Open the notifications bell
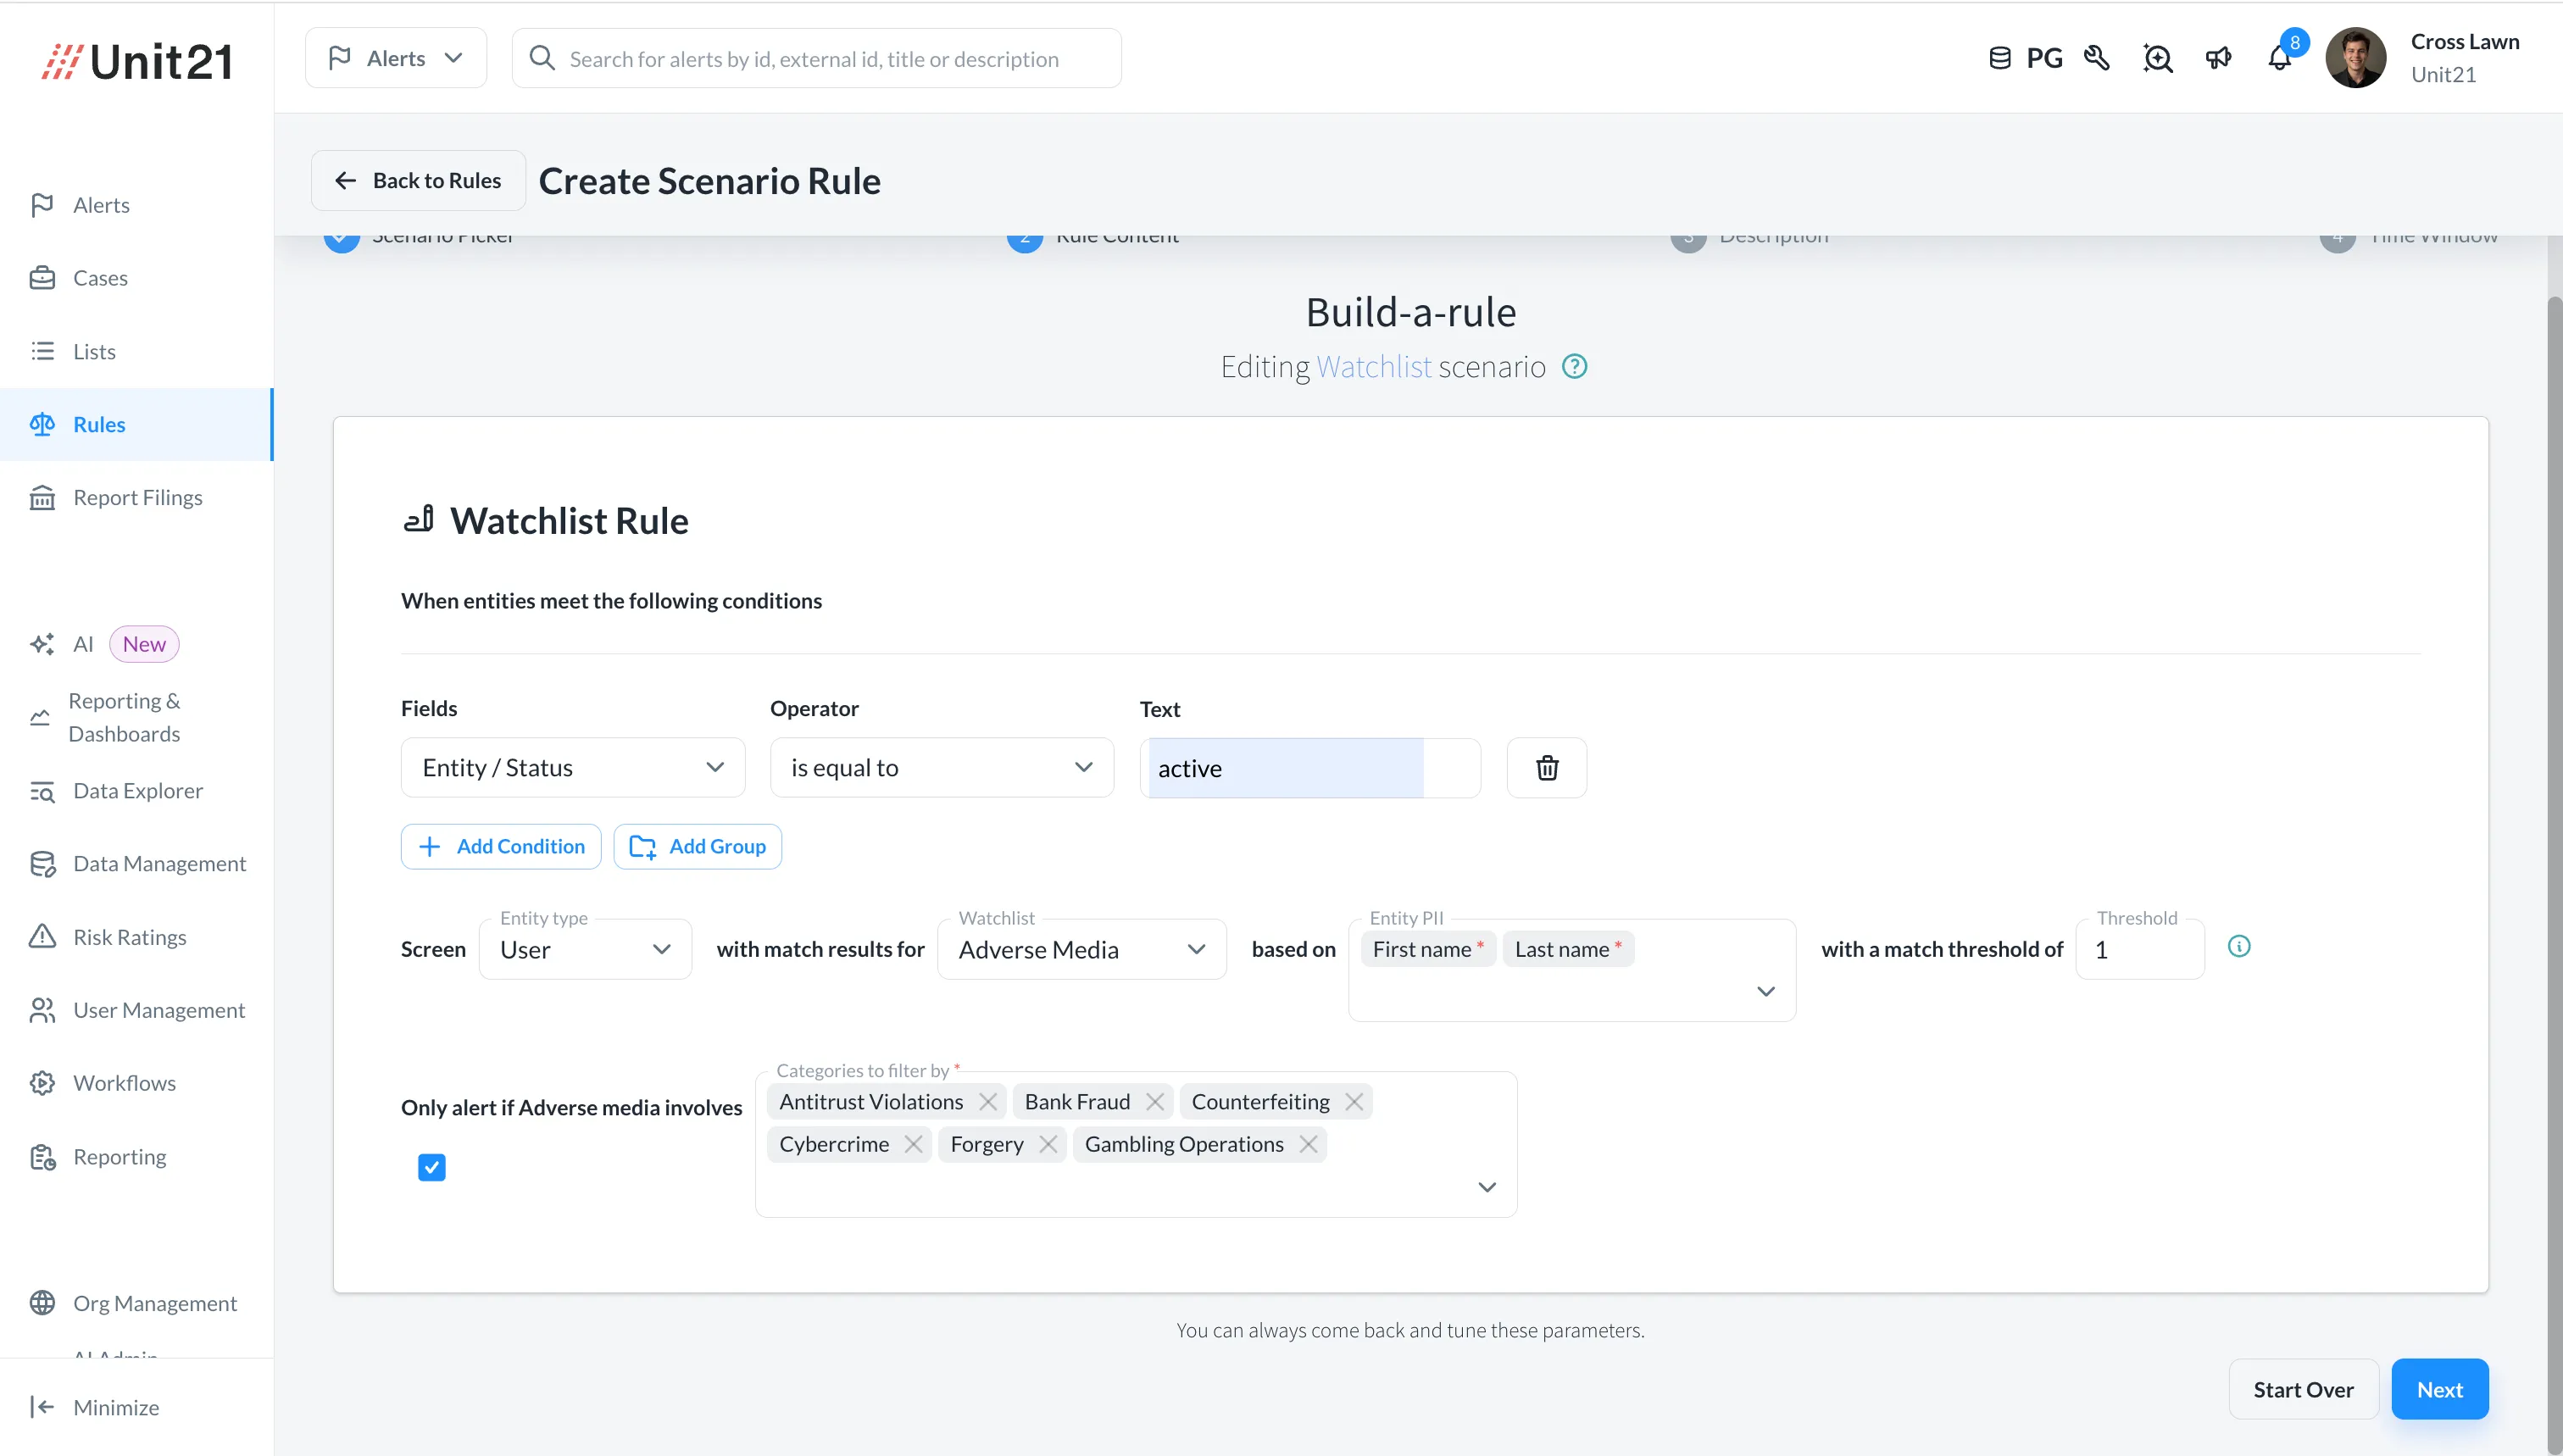 click(x=2279, y=59)
